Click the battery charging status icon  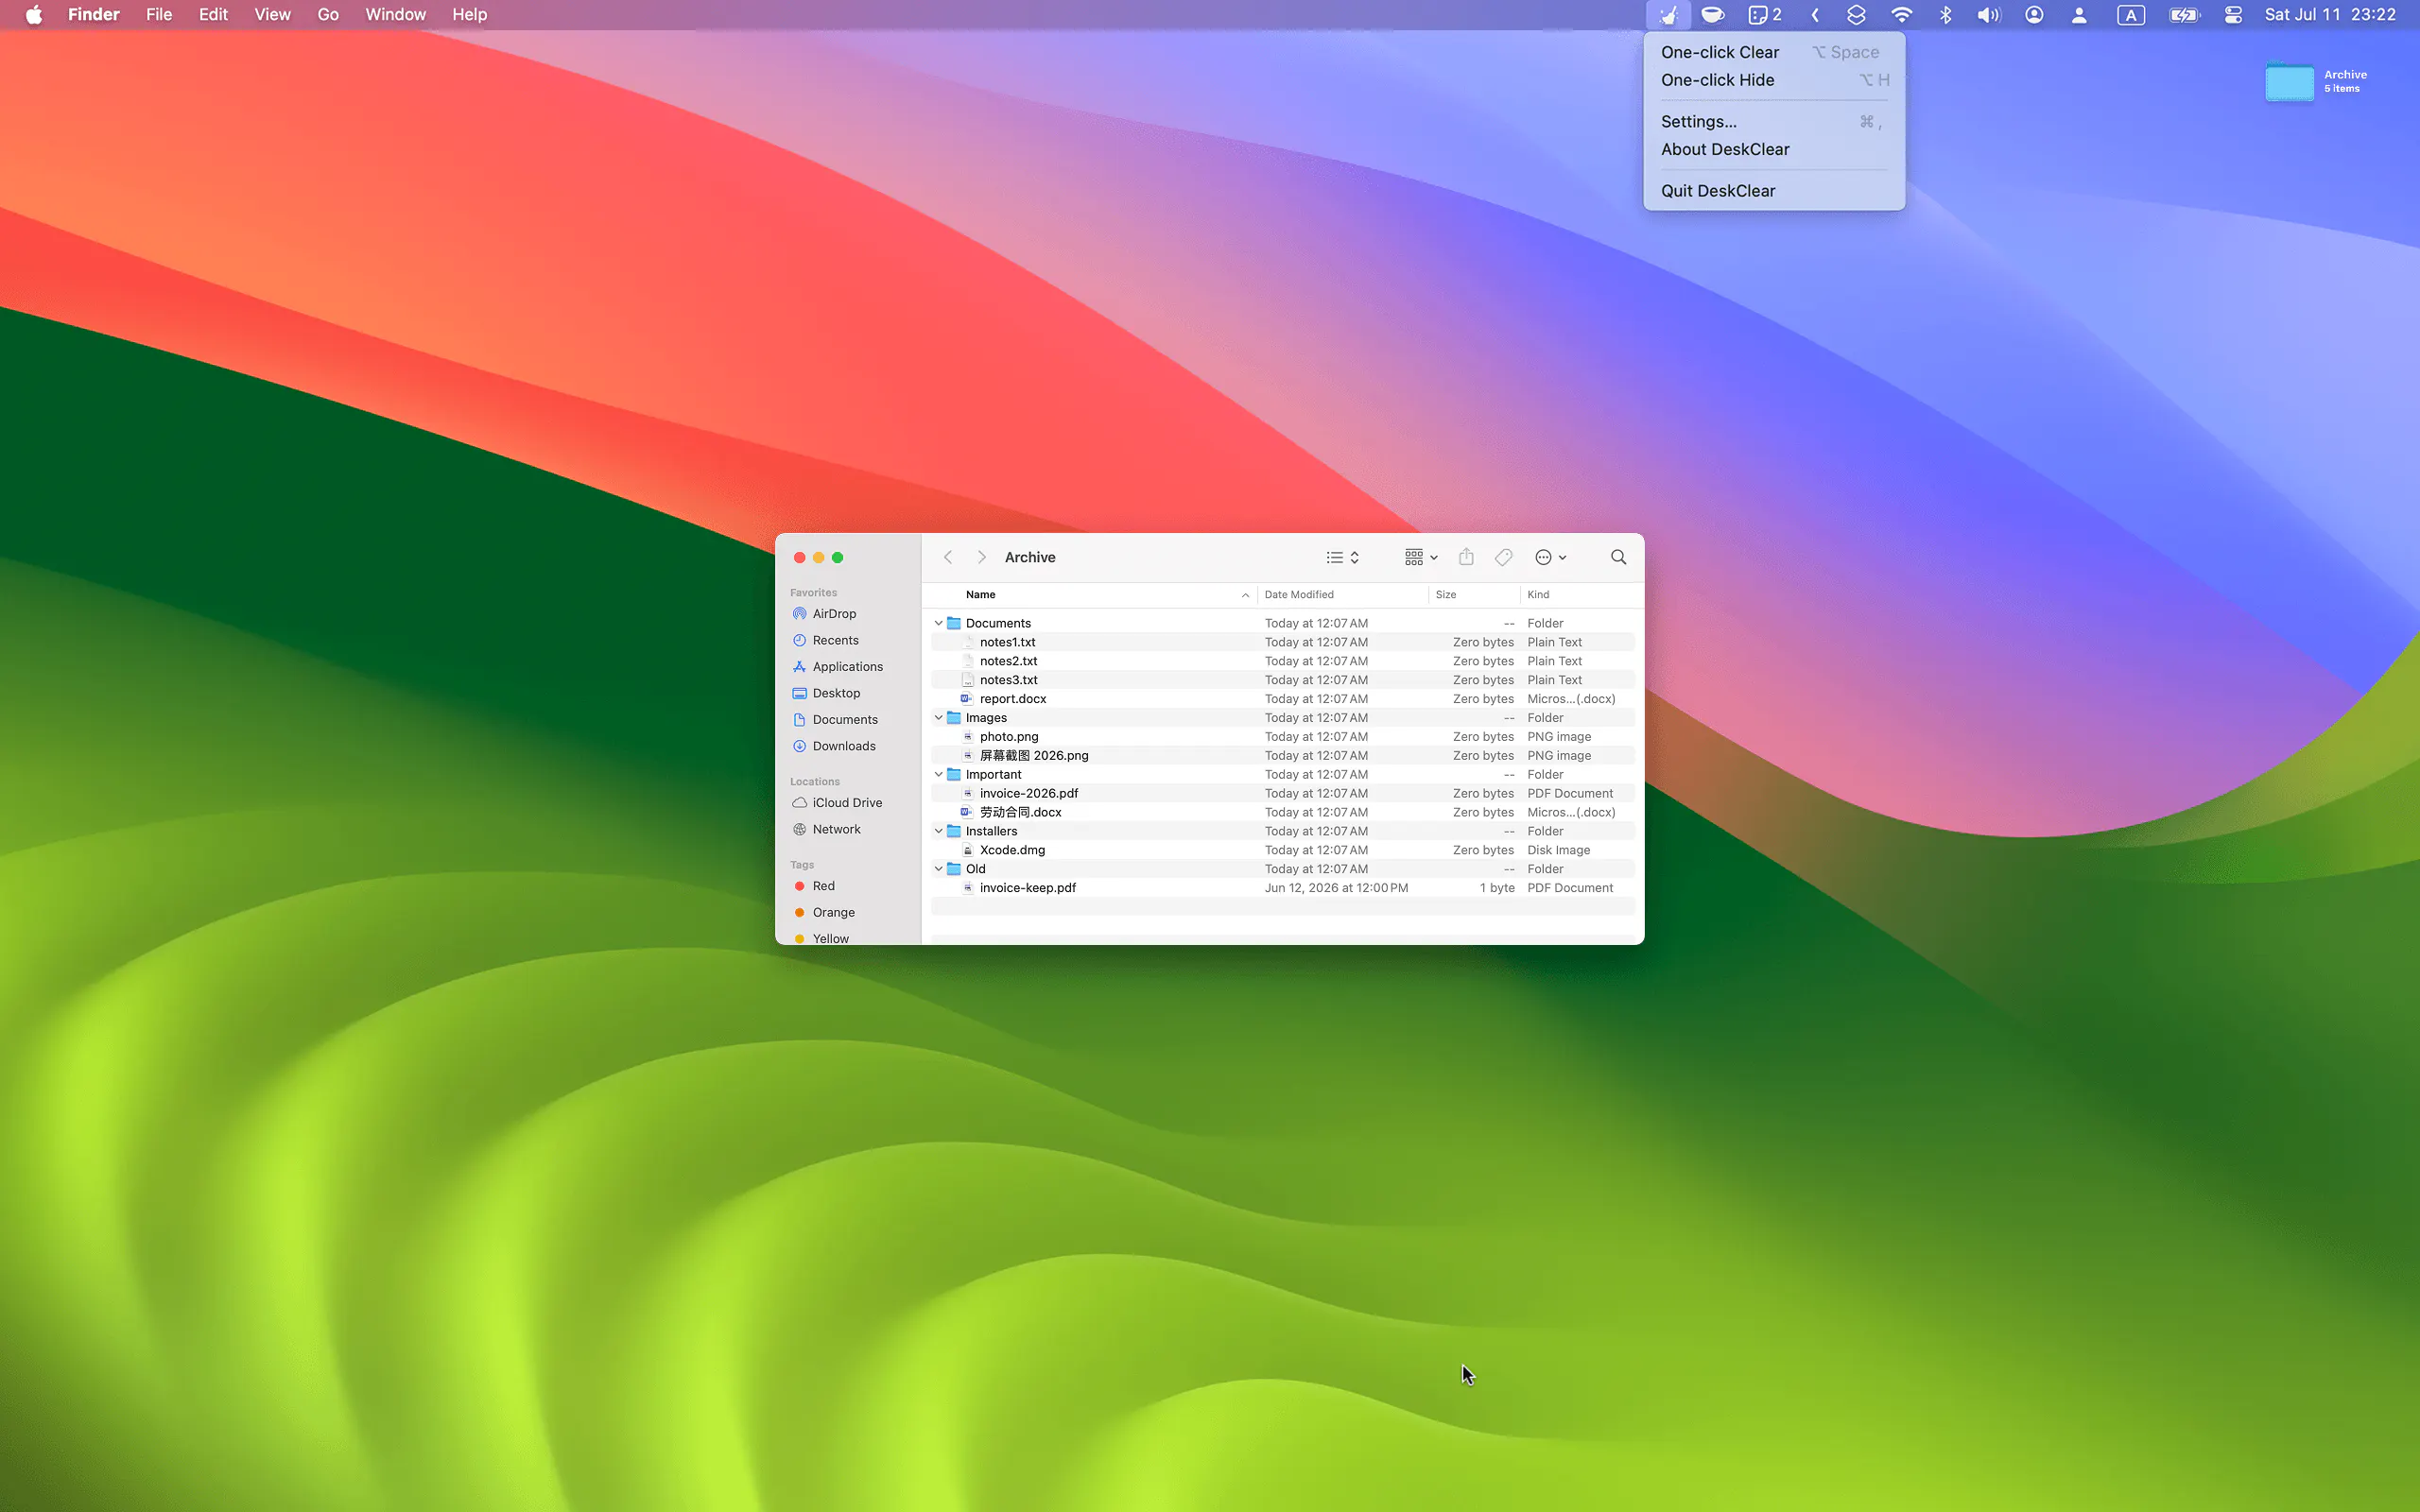pyautogui.click(x=2183, y=15)
